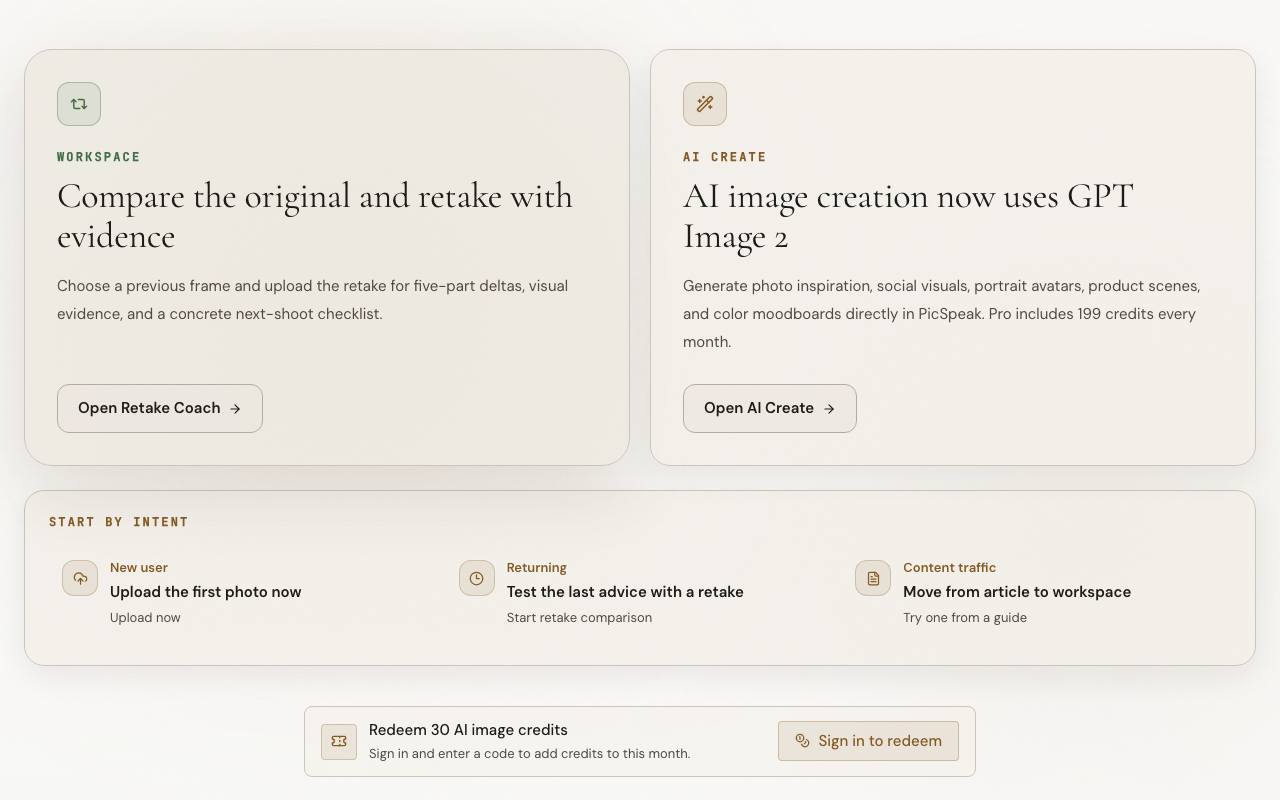
Task: Click the AI image creation GPT Image 2 heading
Action: [x=908, y=216]
